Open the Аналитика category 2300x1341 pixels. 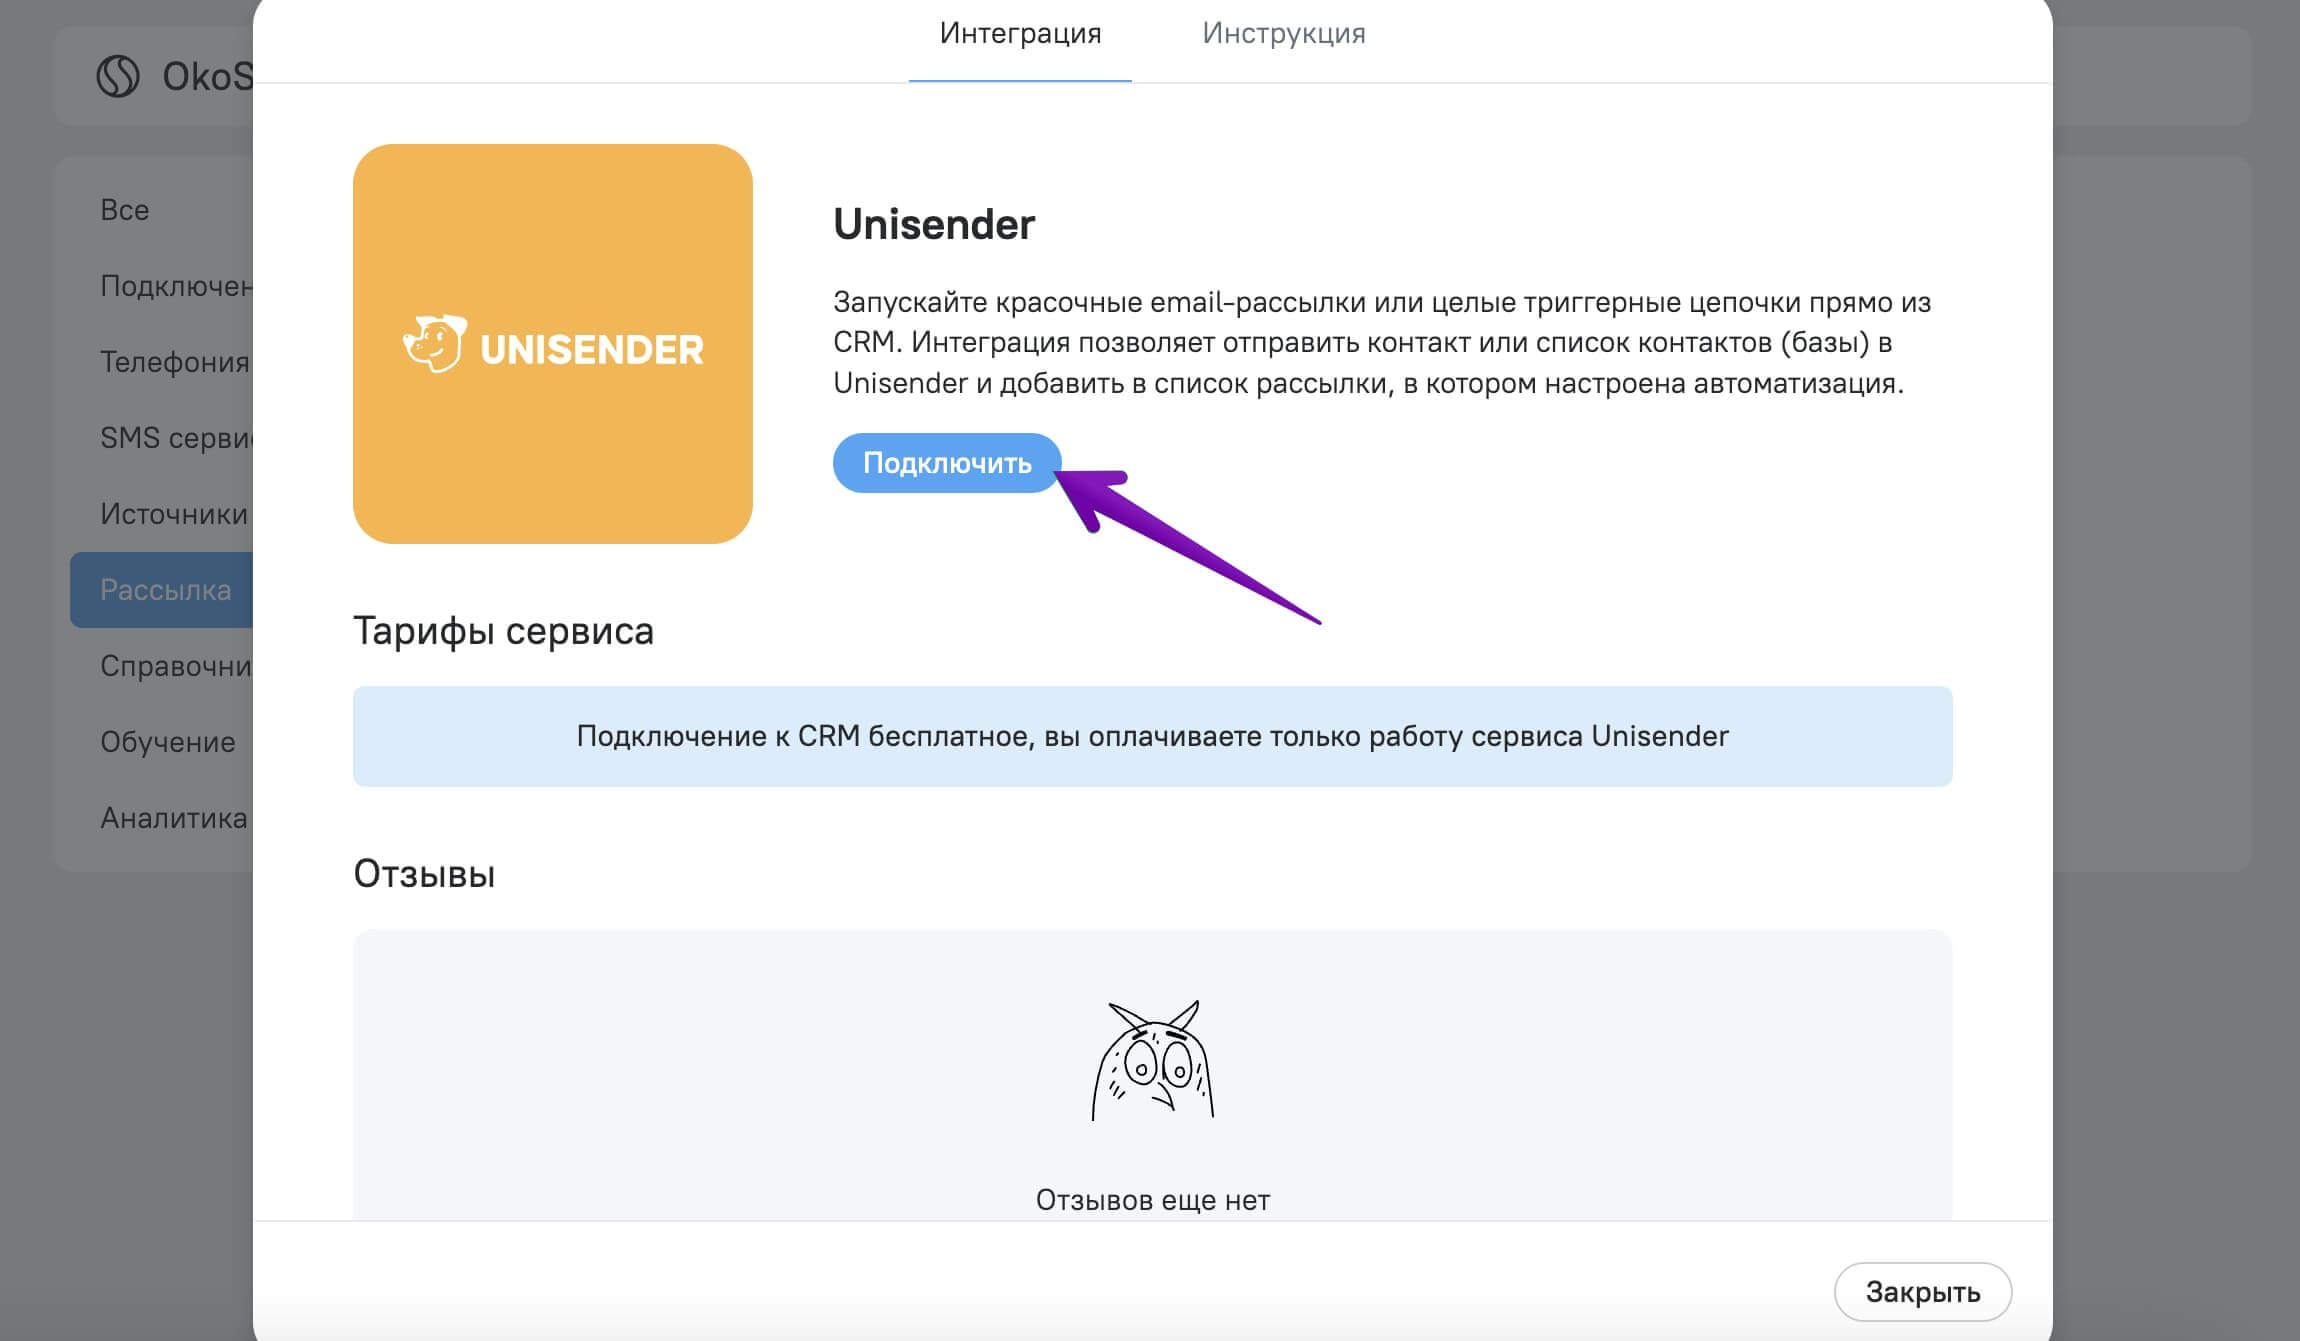(x=174, y=818)
